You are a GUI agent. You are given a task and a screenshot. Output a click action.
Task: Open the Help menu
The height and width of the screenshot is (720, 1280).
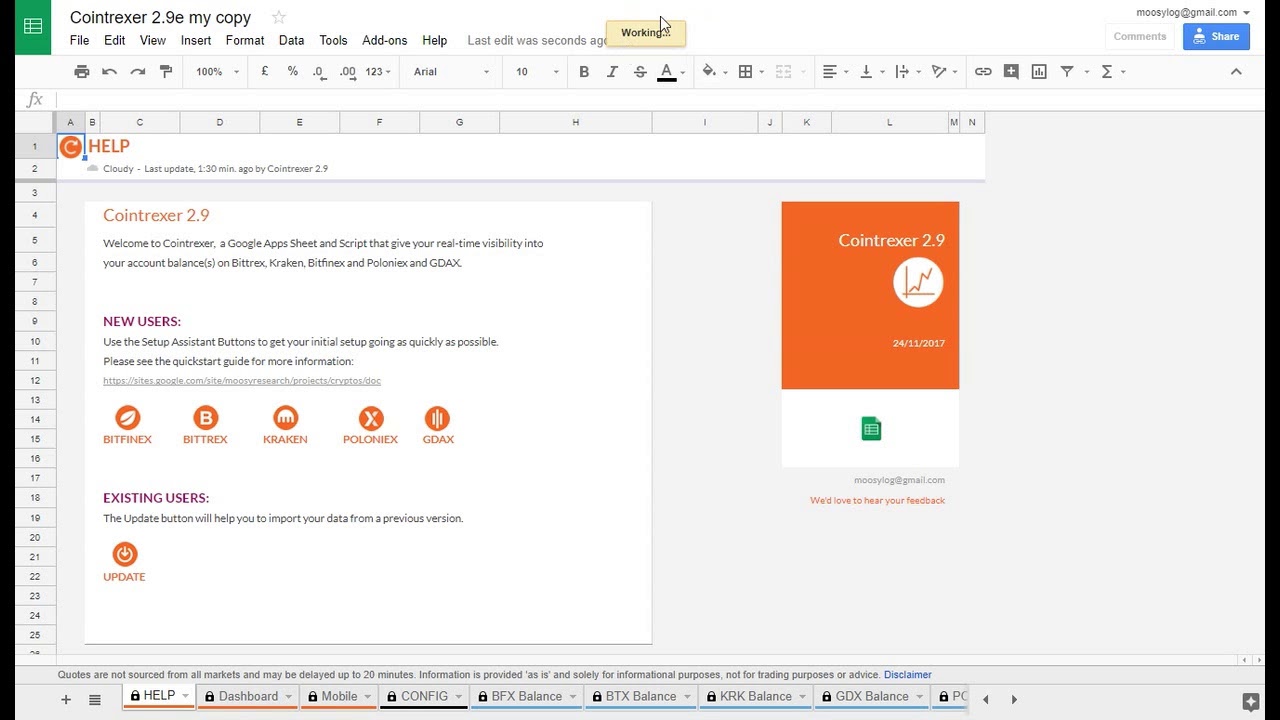click(435, 40)
